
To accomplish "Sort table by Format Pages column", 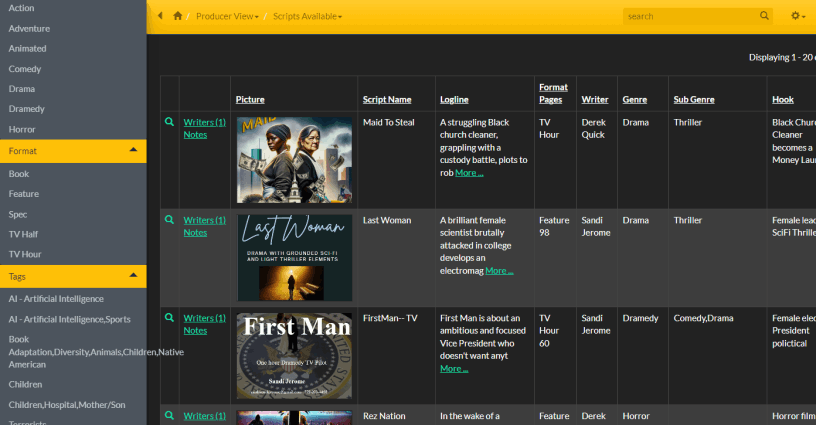I will [553, 93].
